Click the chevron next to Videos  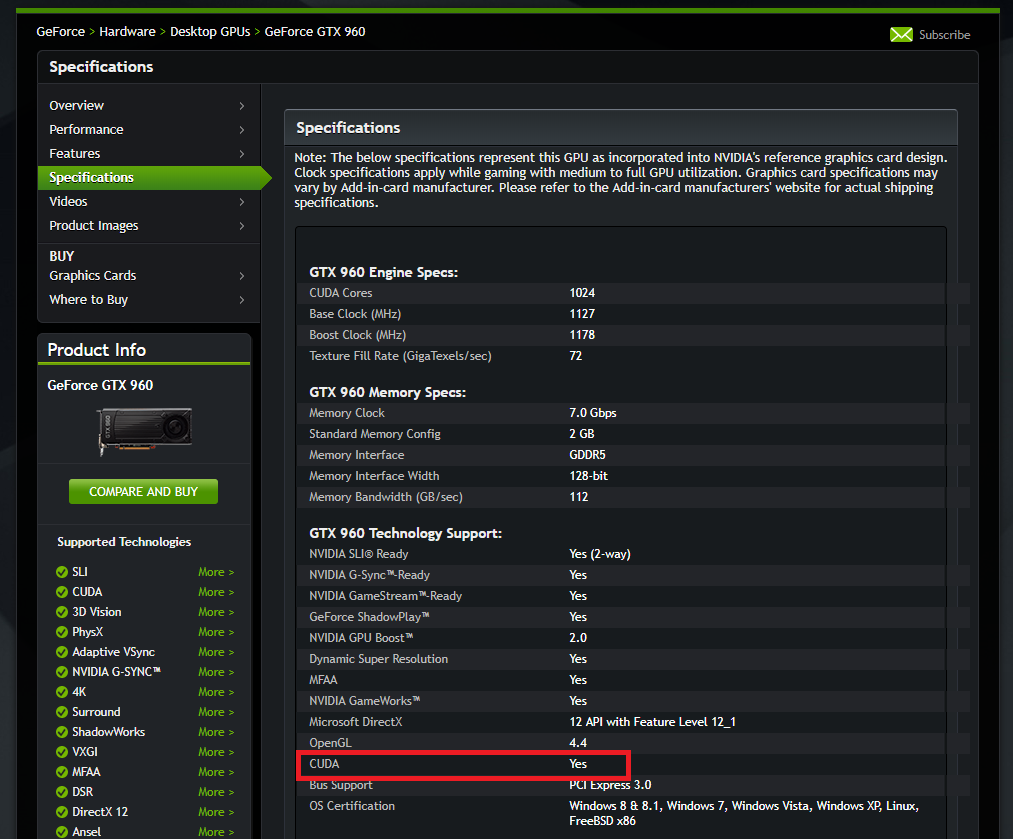tap(242, 202)
